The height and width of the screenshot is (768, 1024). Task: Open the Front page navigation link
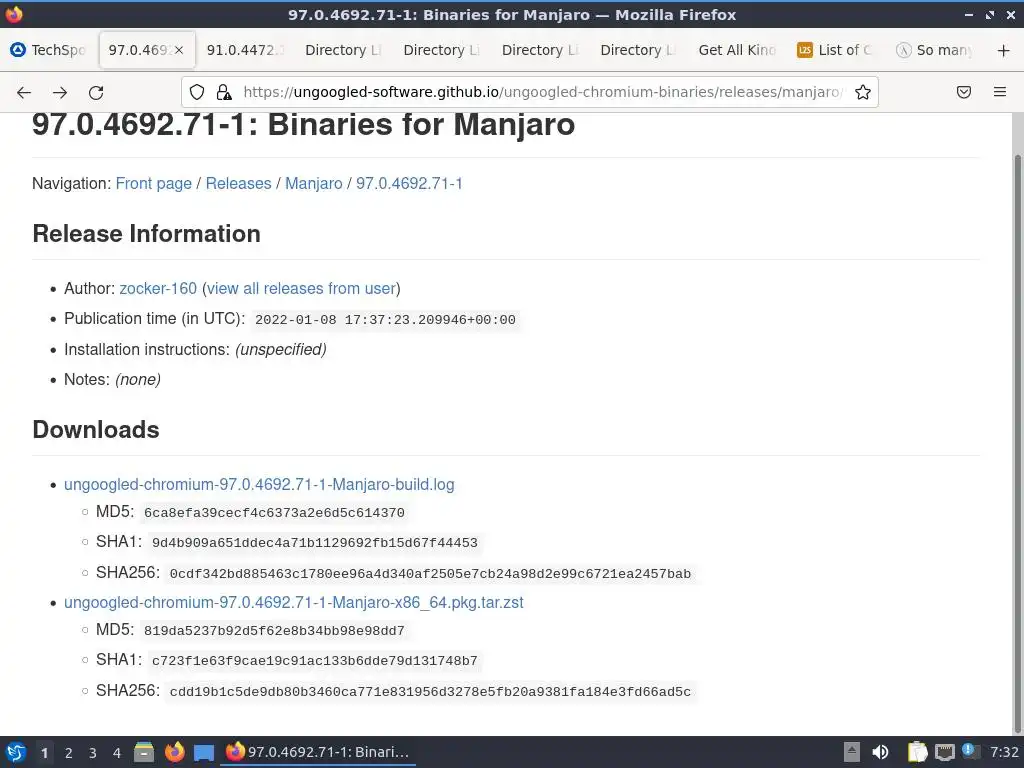(153, 184)
